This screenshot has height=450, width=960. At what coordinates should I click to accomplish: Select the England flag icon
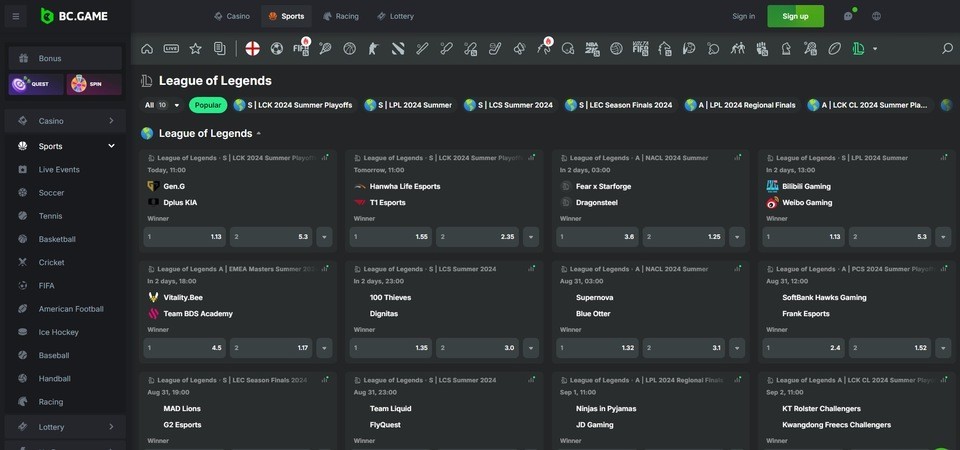(252, 48)
